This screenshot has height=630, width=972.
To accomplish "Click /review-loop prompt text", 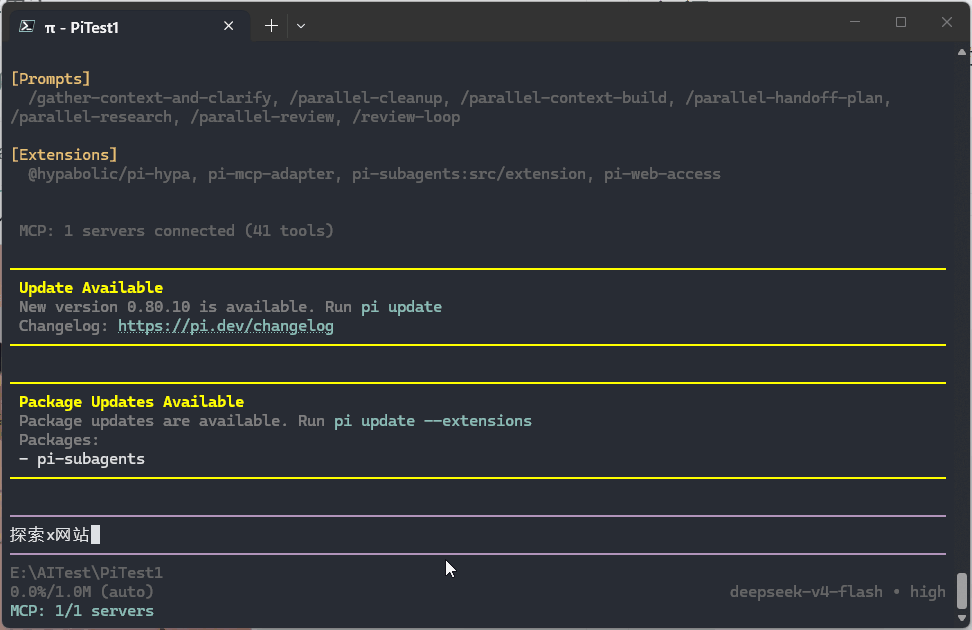I will [x=406, y=117].
